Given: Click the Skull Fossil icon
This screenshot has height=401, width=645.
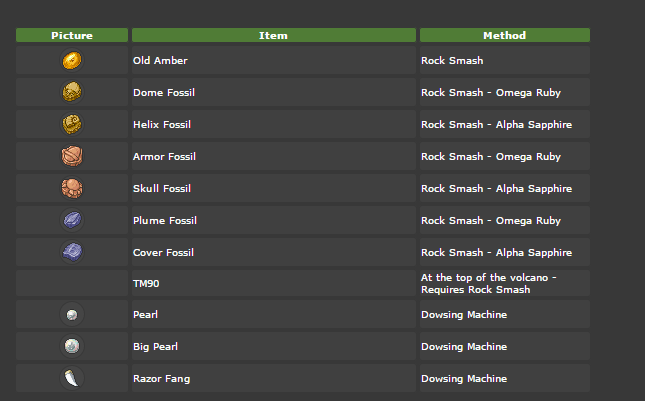Looking at the screenshot, I should [72, 188].
